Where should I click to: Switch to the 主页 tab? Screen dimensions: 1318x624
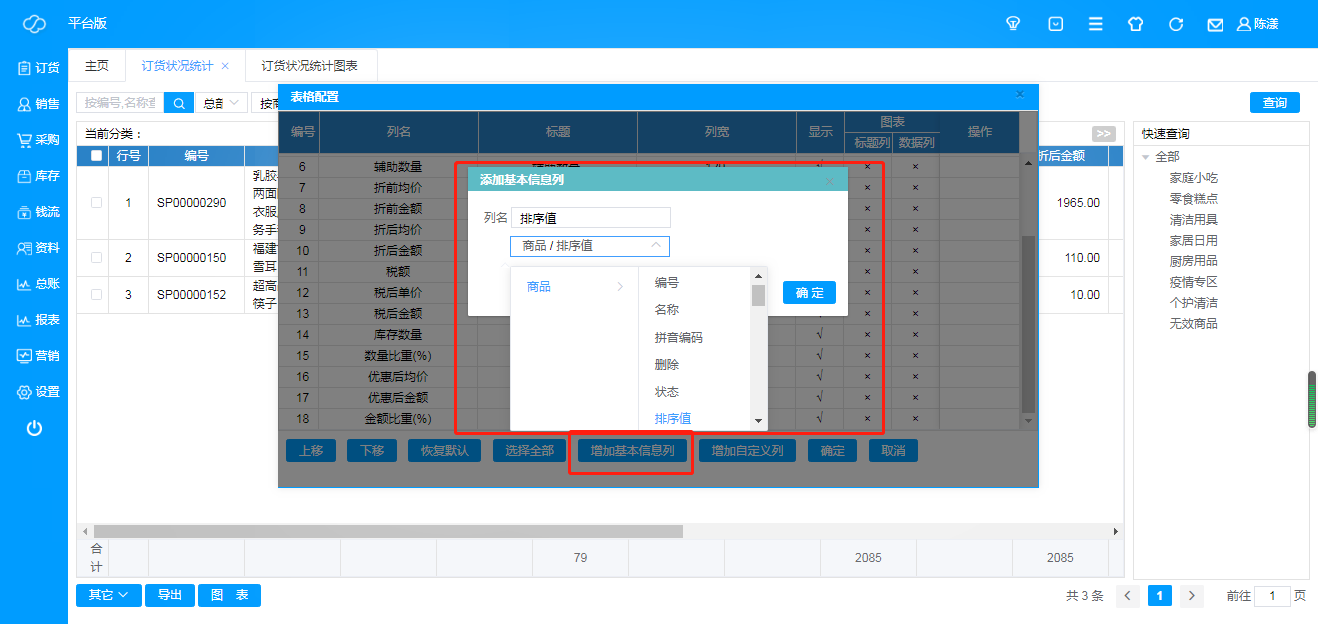click(97, 66)
